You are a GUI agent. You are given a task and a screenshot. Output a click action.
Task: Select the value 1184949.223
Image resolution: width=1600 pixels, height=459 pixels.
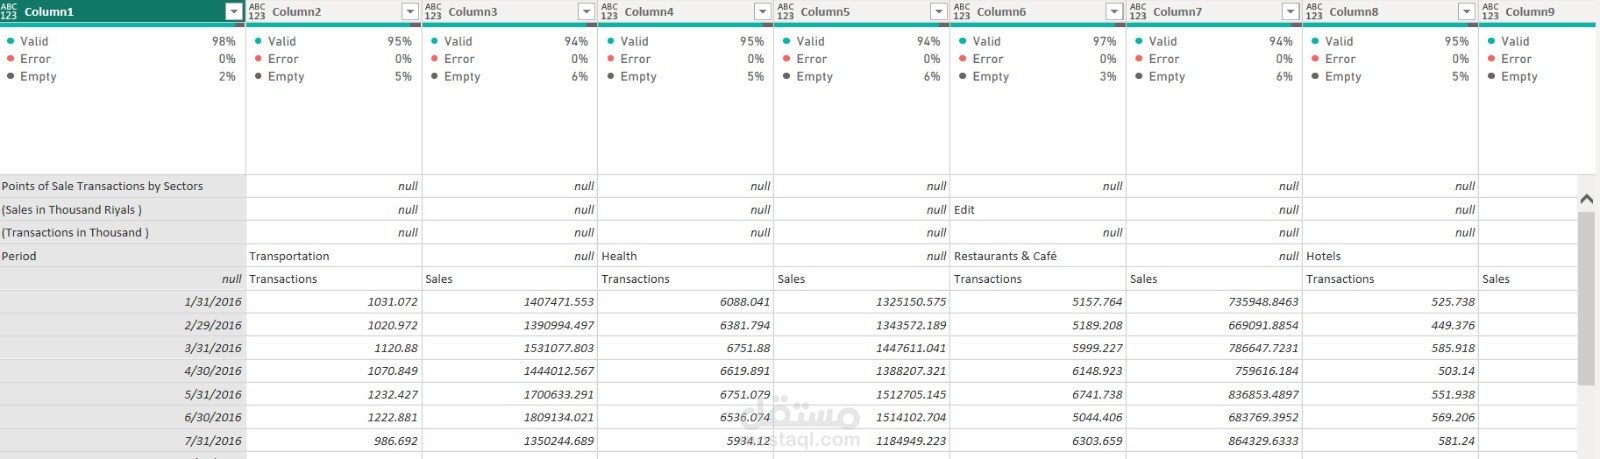coord(862,440)
